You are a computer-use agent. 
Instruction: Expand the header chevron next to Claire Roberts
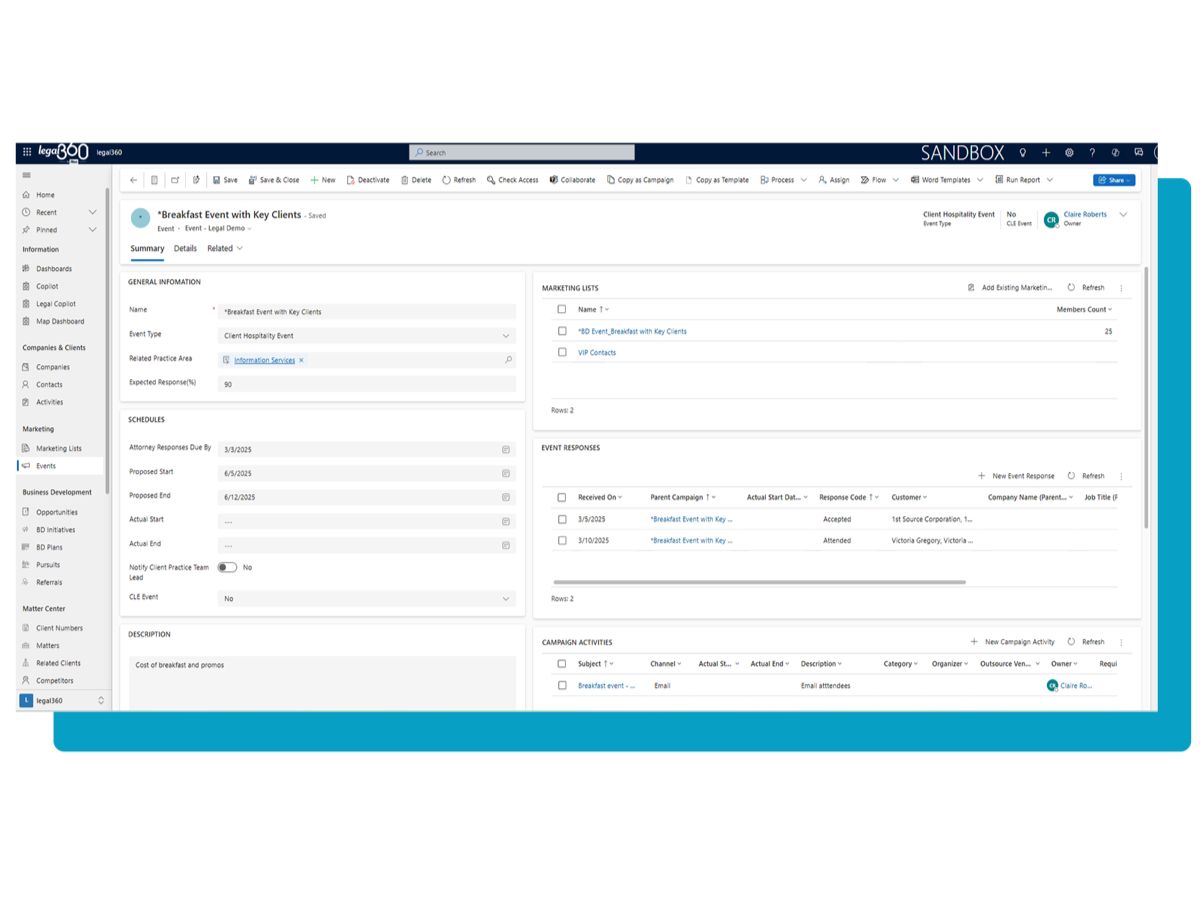click(x=1123, y=214)
